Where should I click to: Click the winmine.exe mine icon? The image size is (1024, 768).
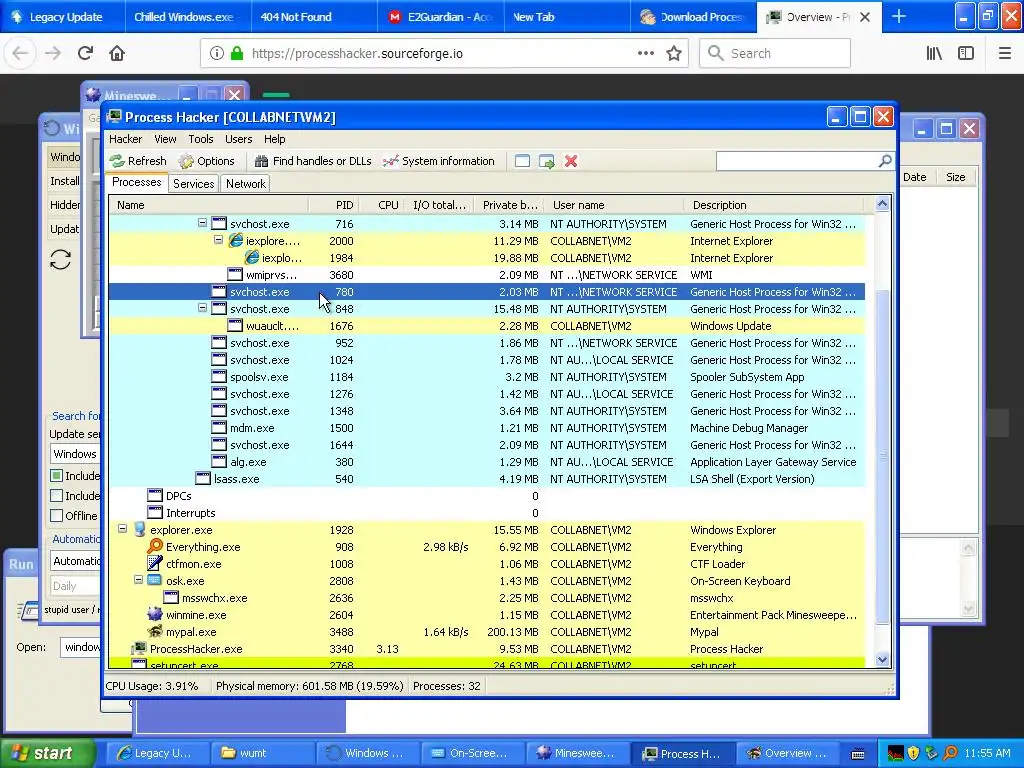click(155, 615)
